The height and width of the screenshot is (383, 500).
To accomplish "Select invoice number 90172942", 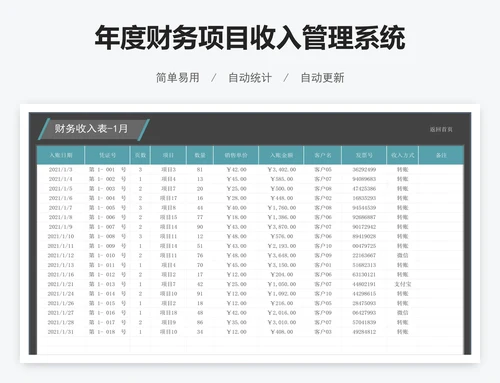I will click(364, 227).
